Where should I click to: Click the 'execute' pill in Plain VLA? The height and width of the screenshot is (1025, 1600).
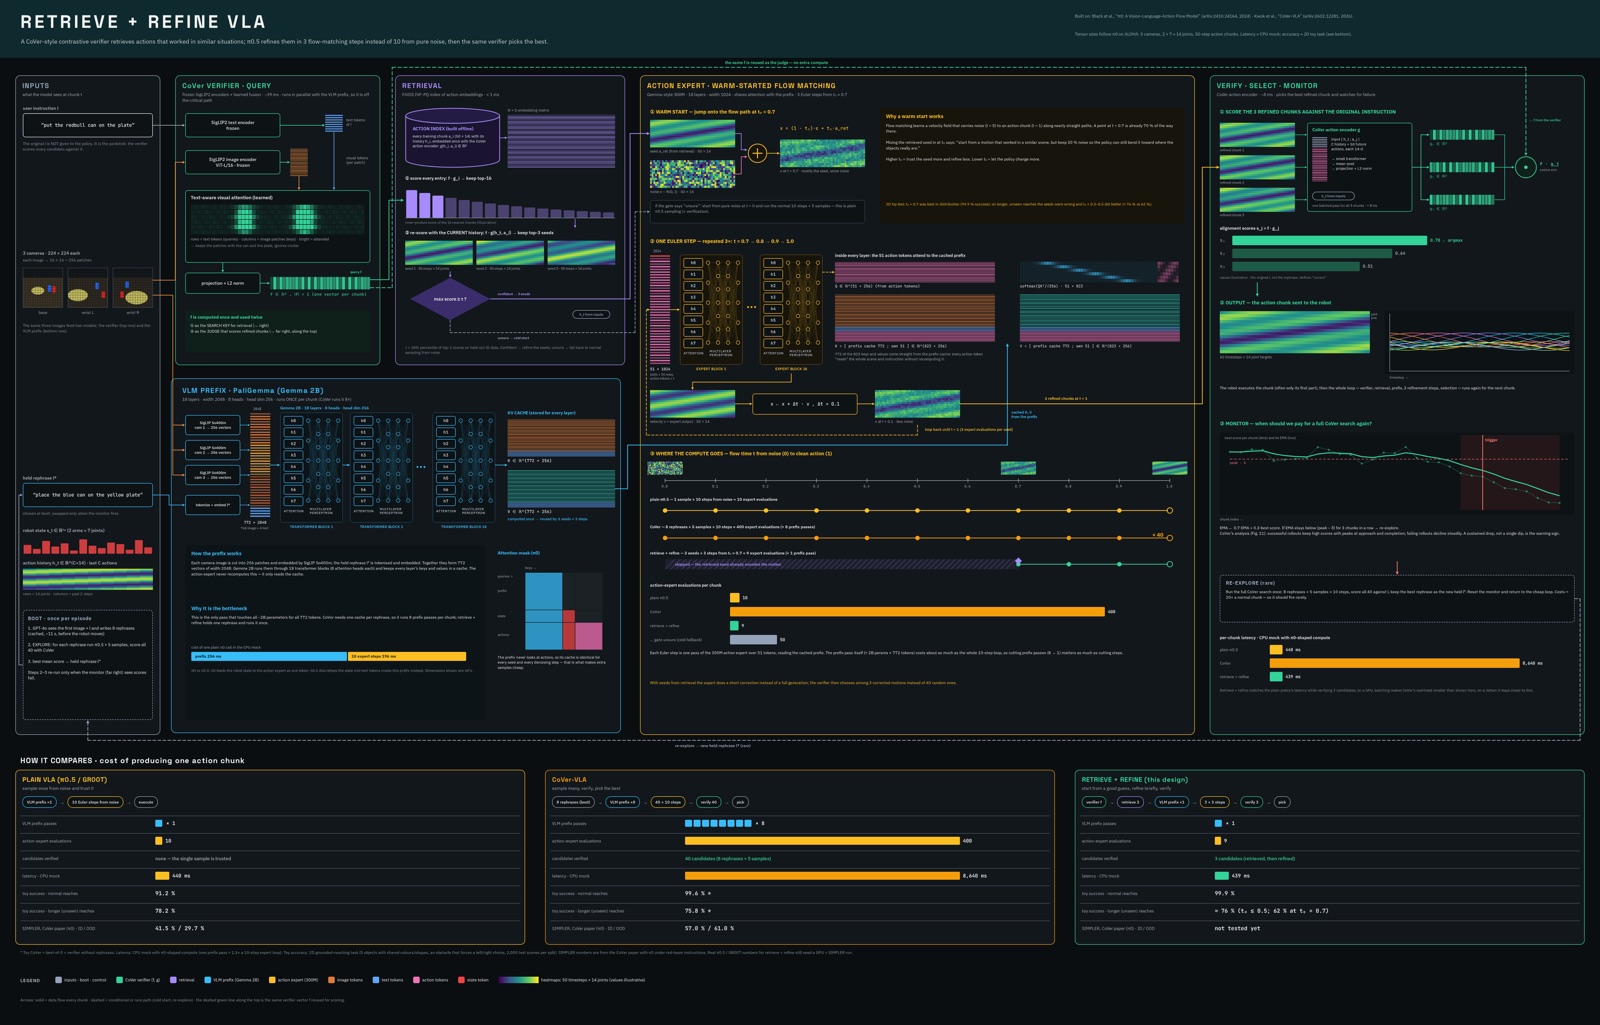[146, 802]
